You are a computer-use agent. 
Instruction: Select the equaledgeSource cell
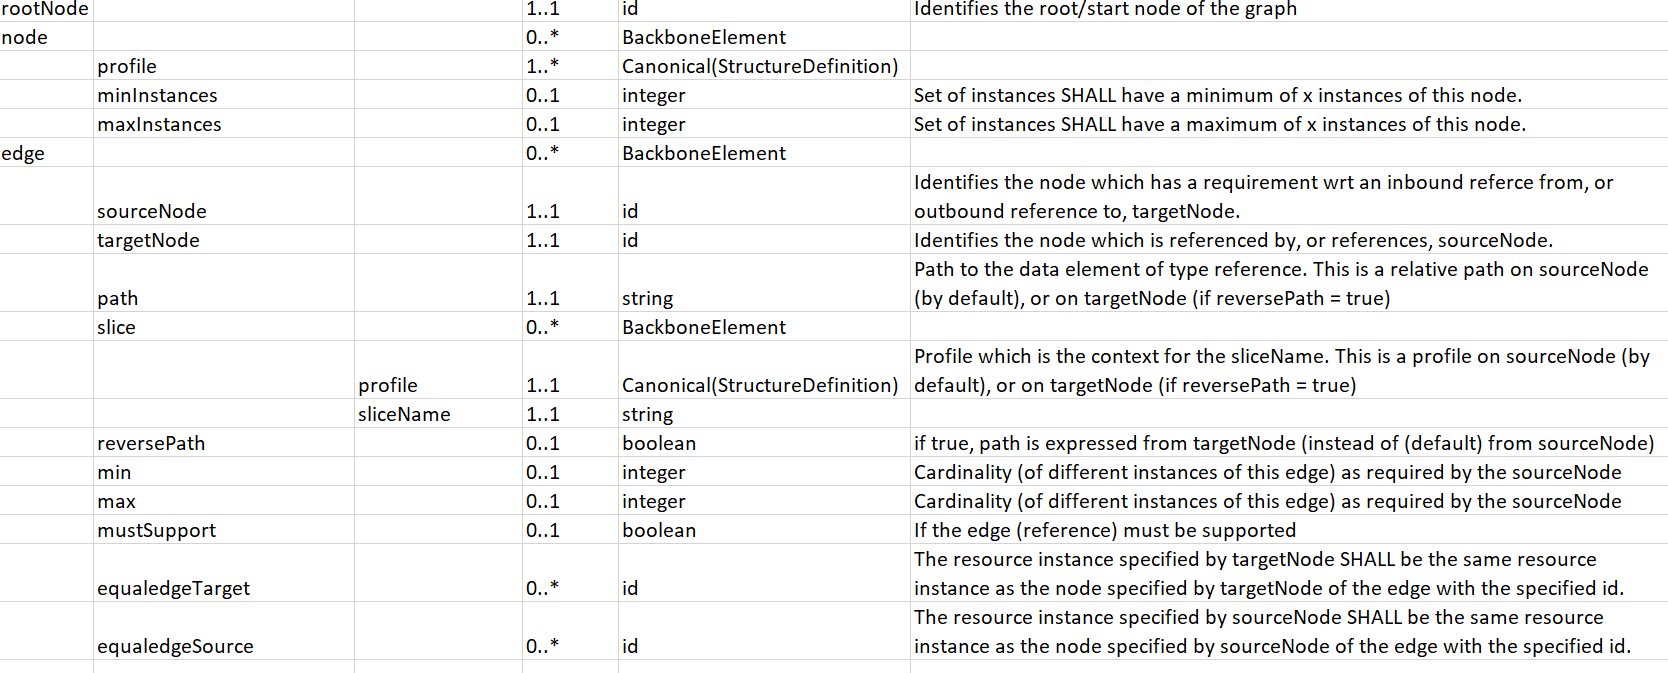pos(224,631)
